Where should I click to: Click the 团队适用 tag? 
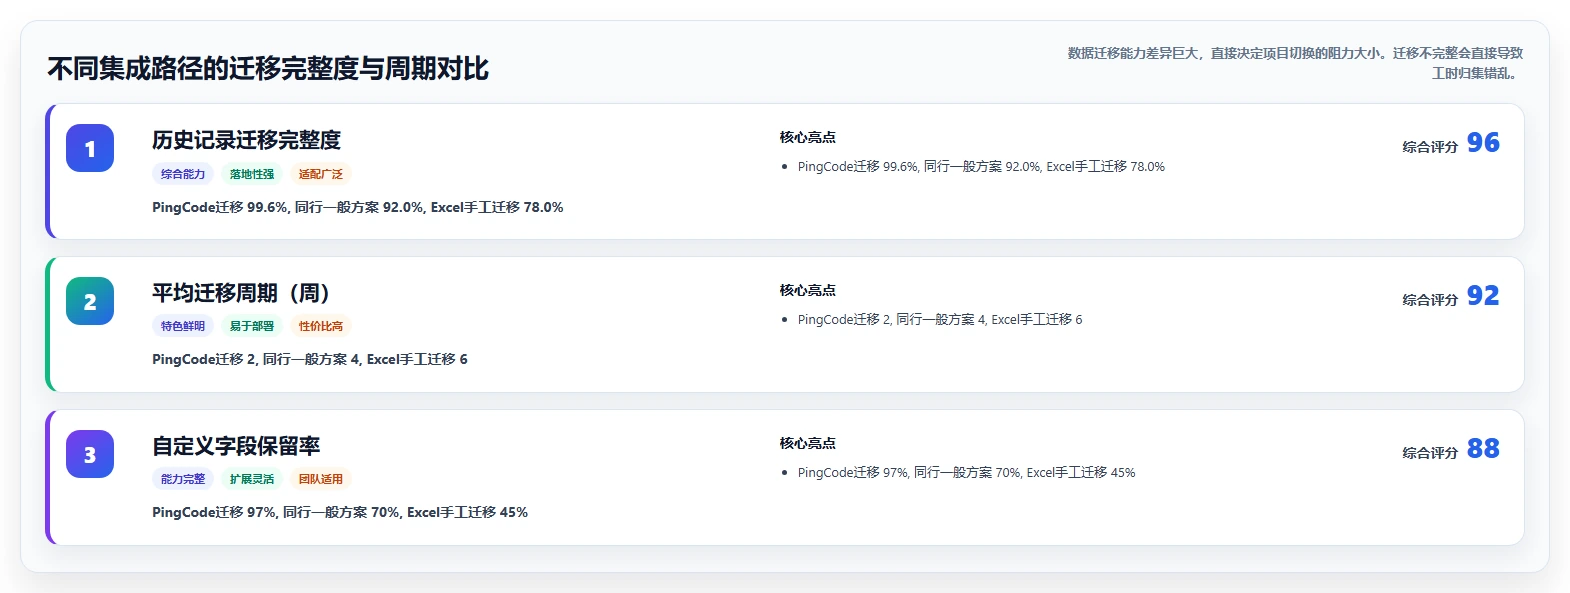(321, 479)
